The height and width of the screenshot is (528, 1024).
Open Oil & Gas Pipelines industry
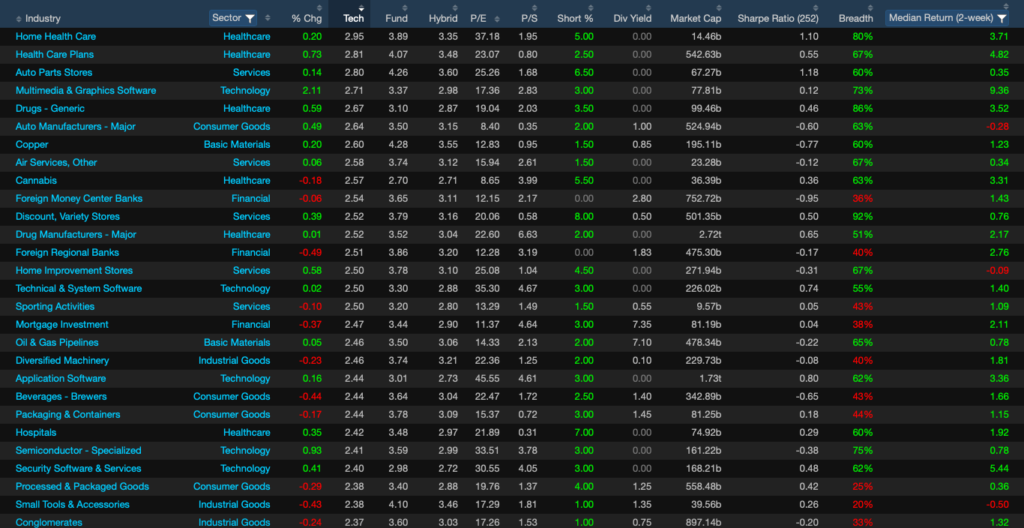click(x=57, y=342)
